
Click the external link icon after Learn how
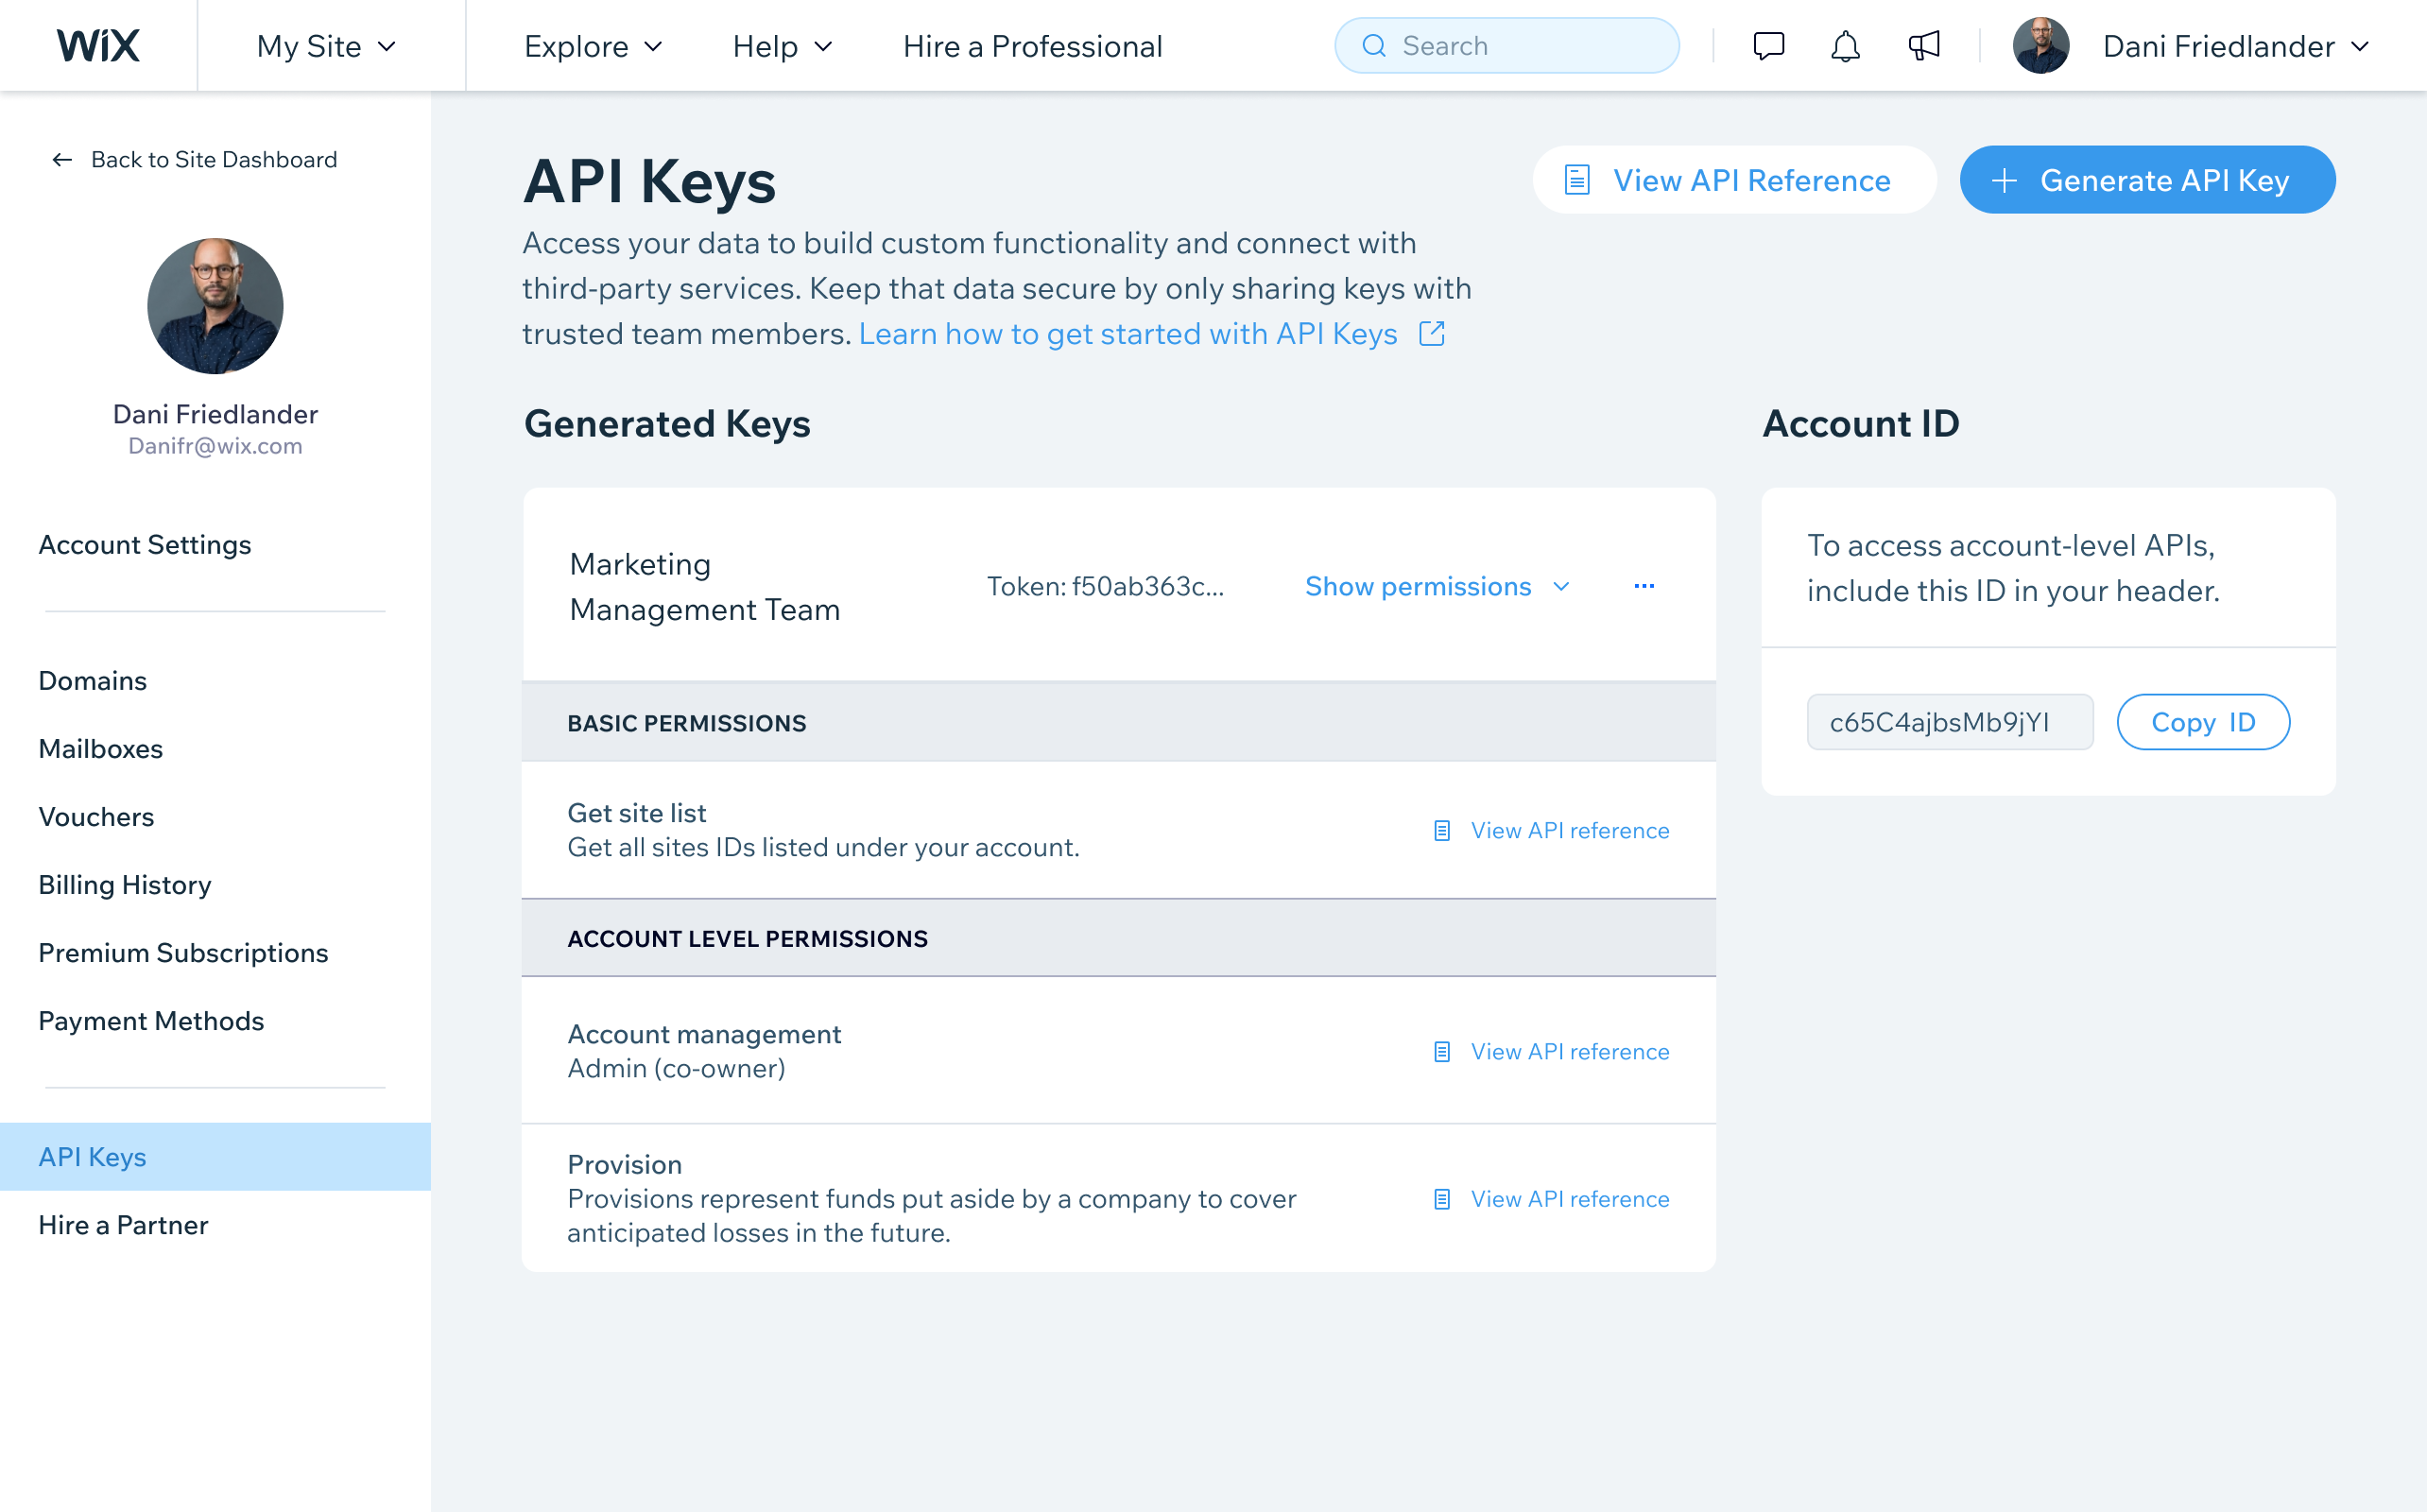point(1432,333)
